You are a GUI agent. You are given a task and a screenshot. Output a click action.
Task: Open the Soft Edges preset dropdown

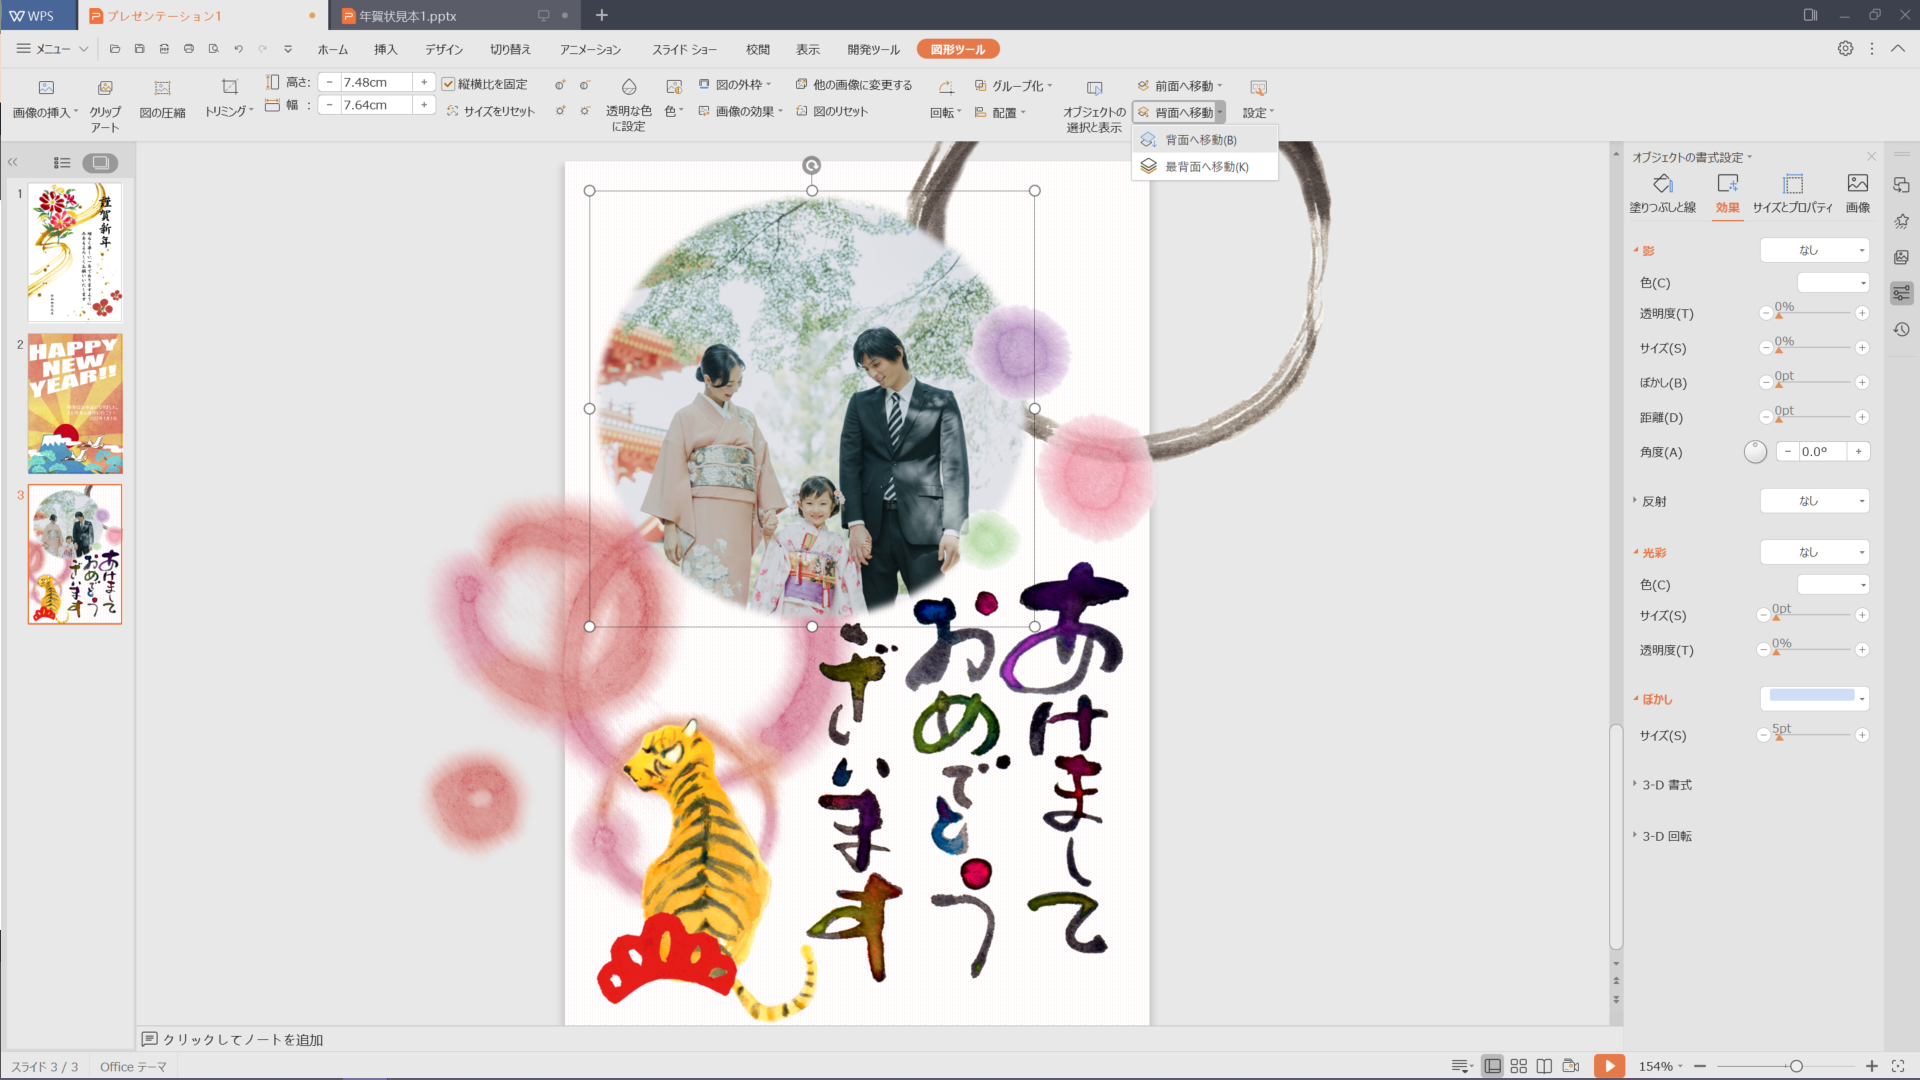click(x=1814, y=698)
